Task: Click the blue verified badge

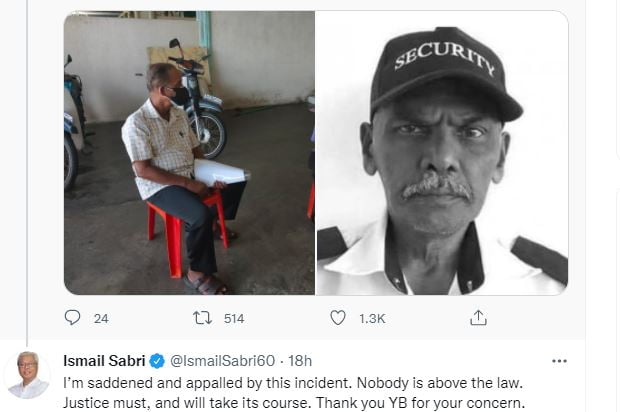Action: pos(157,361)
